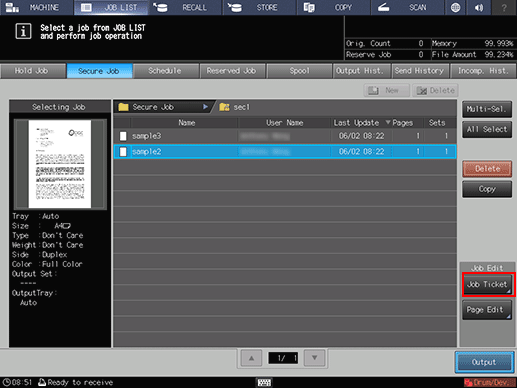Select the Secure Job tab
The image size is (517, 388).
99,71
